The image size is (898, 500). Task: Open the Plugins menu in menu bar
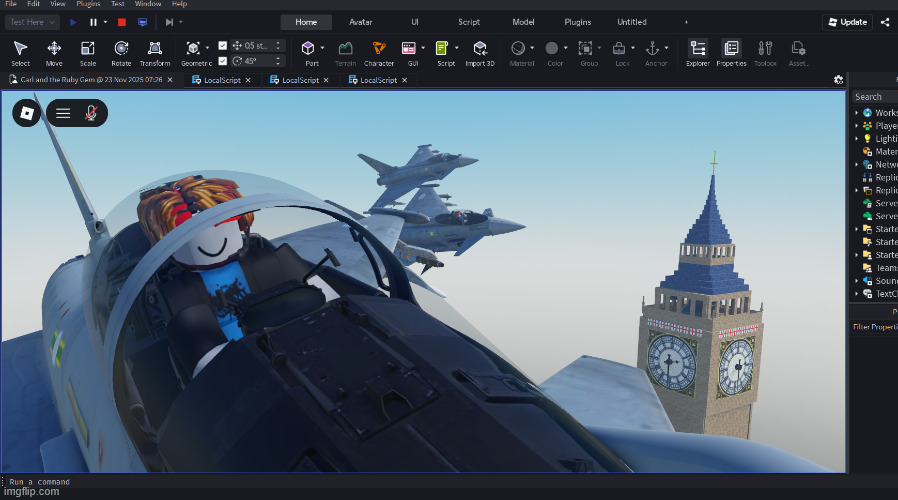(x=88, y=4)
